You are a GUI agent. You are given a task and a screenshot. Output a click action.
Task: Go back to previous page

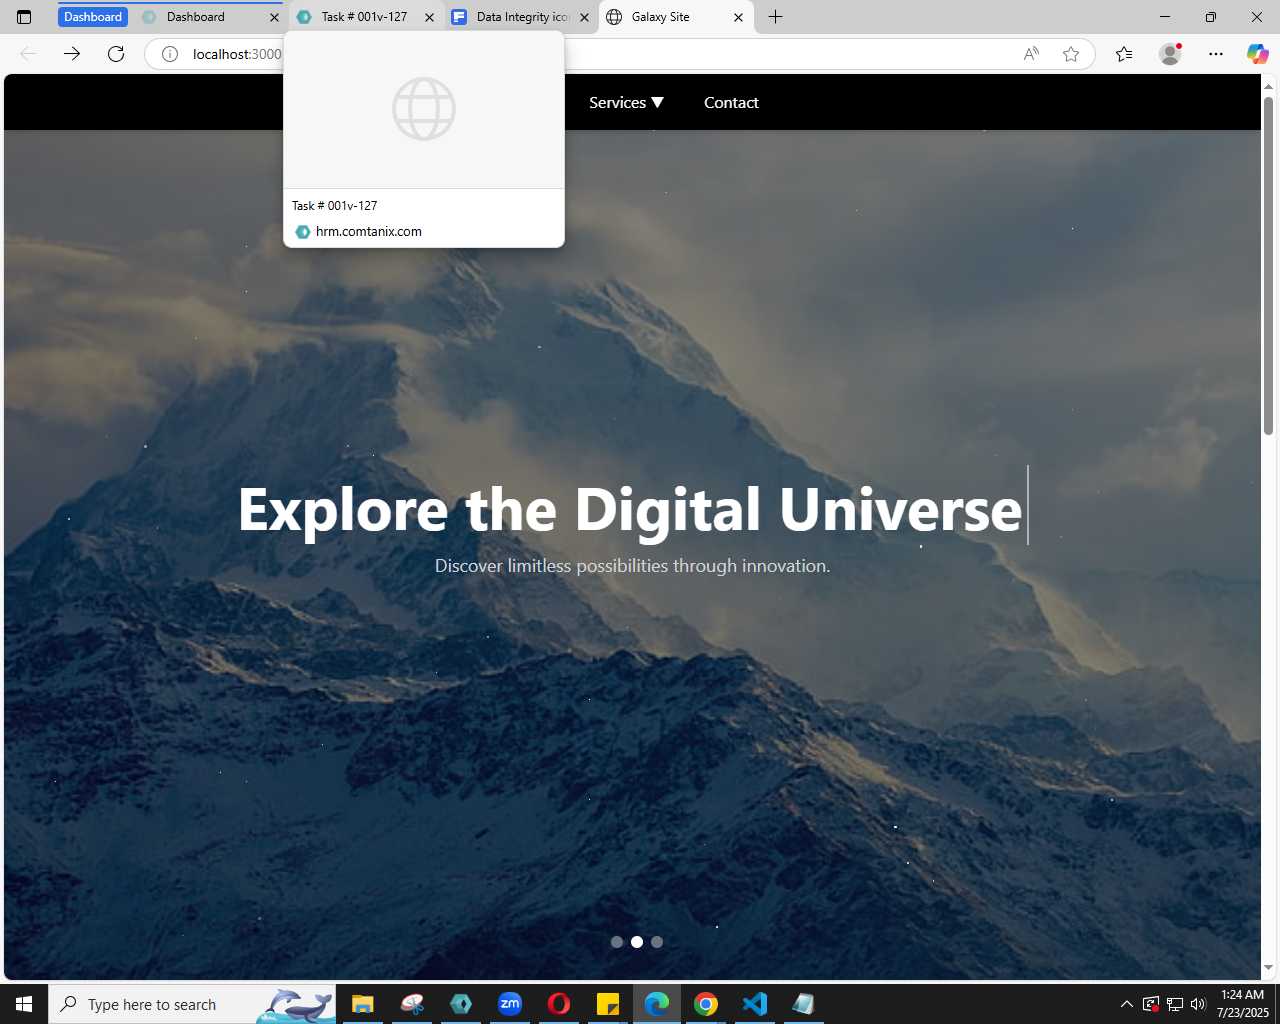[28, 54]
